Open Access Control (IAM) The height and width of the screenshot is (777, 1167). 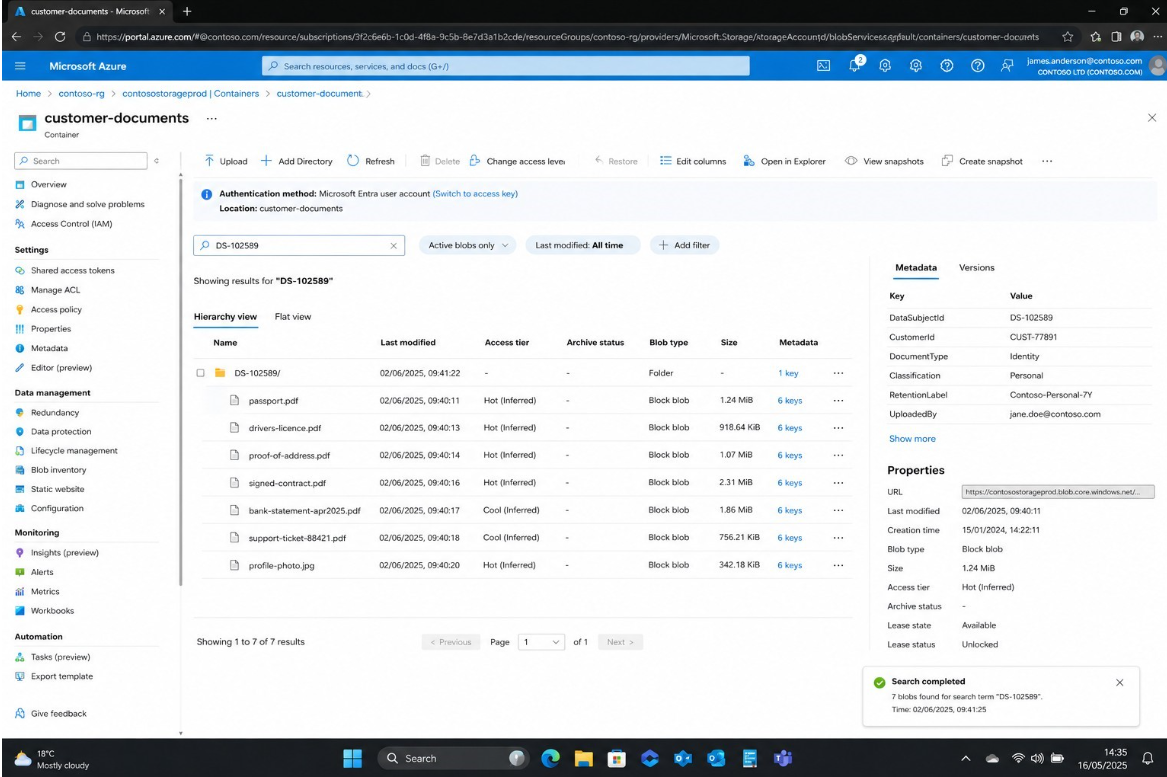(x=71, y=223)
